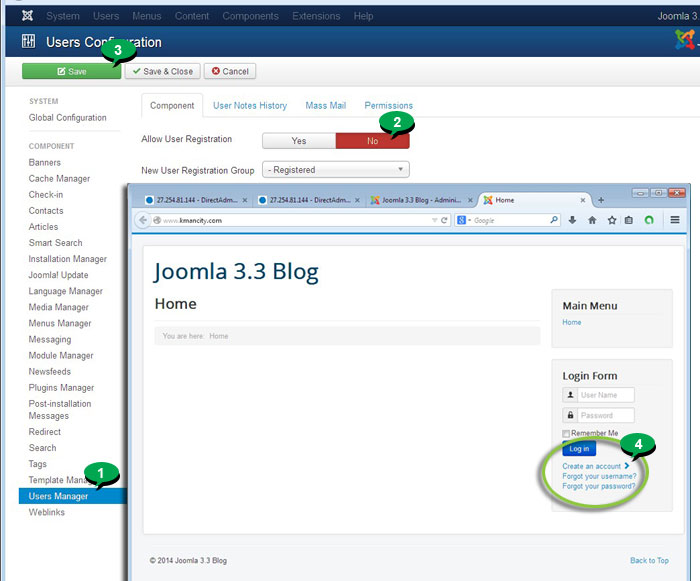Click the browser address bar
Screen dimensions: 700x581
point(295,220)
